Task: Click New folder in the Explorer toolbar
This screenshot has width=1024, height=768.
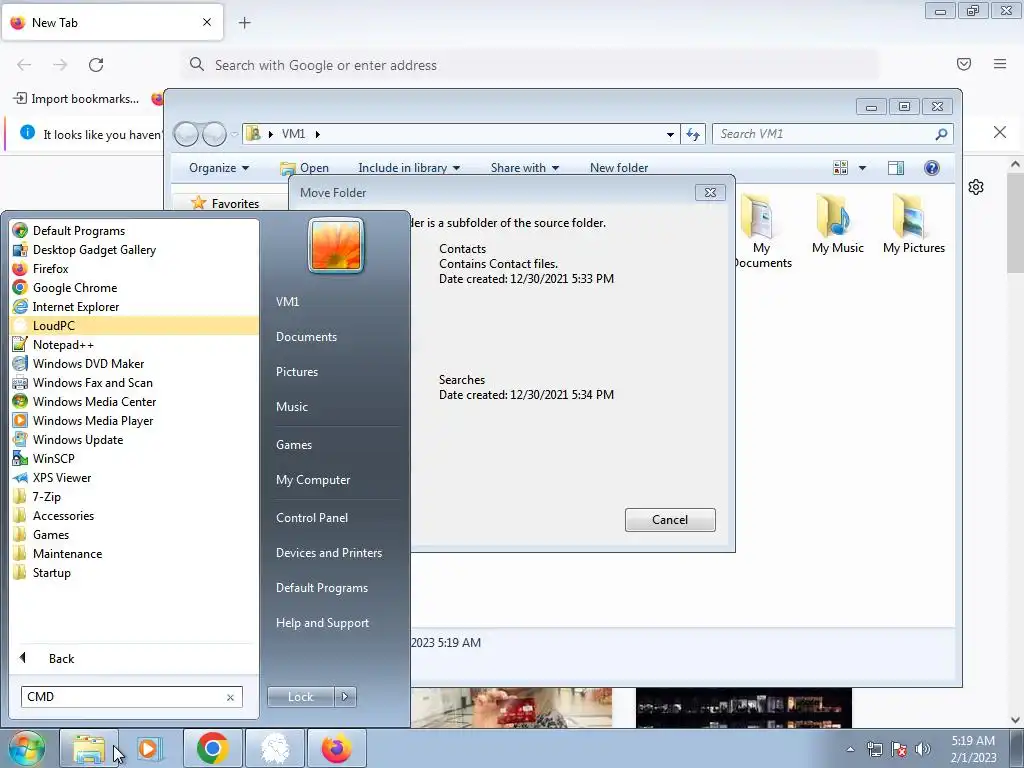Action: [x=619, y=168]
